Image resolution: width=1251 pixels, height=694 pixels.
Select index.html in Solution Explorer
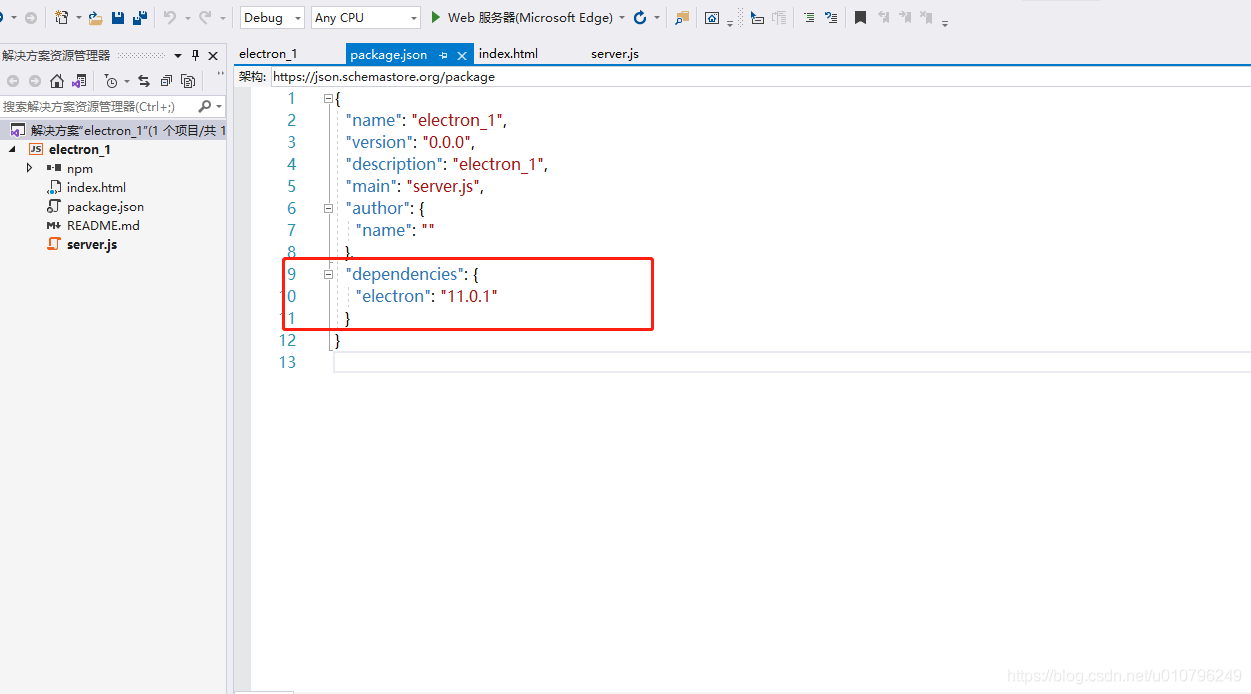pos(96,187)
